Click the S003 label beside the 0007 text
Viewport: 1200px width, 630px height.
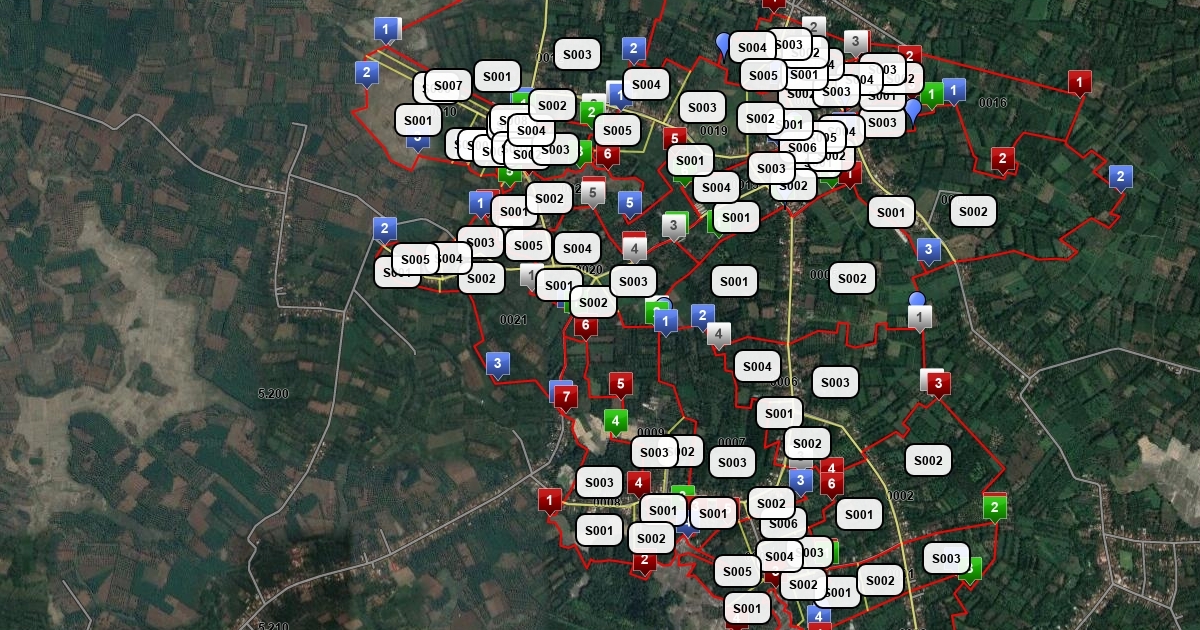tap(732, 462)
